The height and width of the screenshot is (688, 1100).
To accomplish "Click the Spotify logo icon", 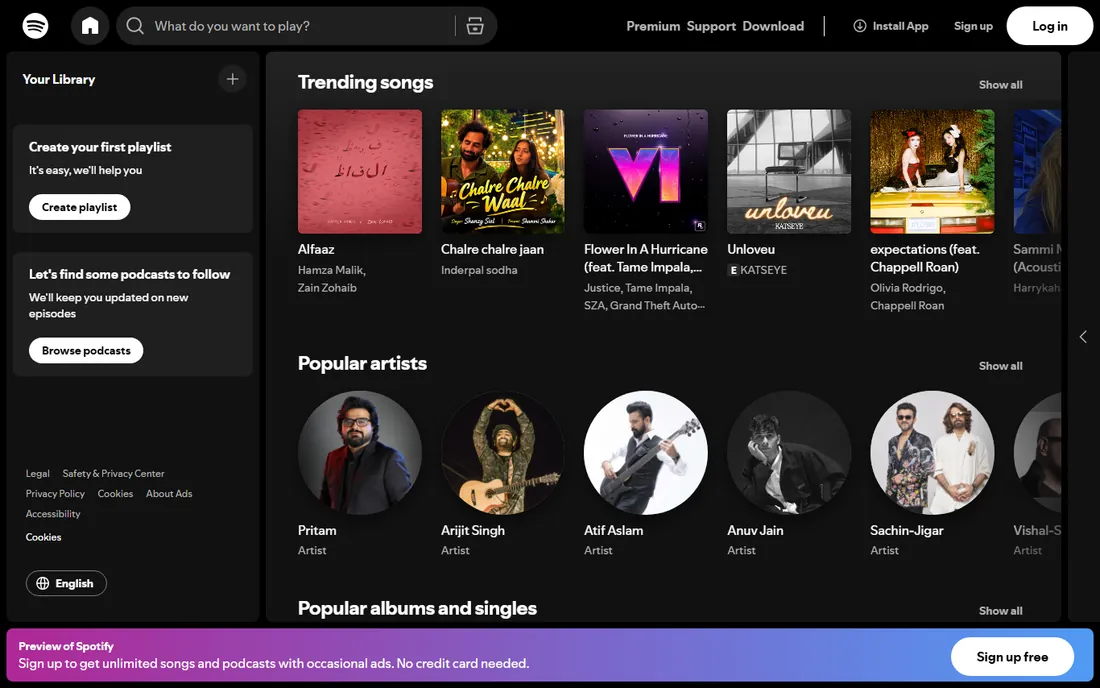I will point(35,26).
